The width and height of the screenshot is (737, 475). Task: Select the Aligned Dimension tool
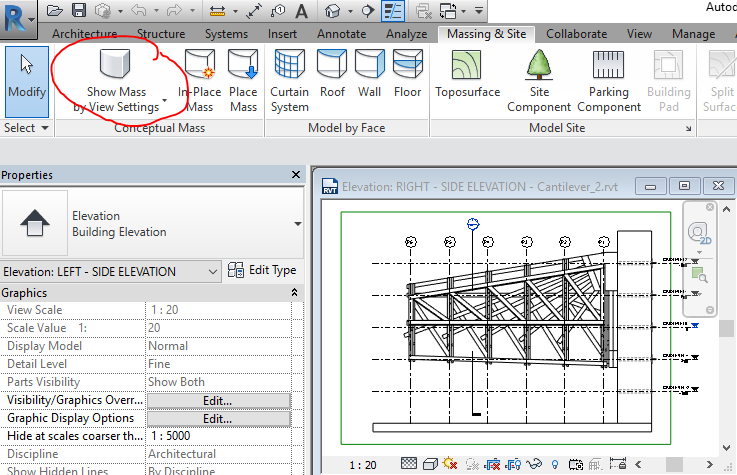tap(254, 11)
